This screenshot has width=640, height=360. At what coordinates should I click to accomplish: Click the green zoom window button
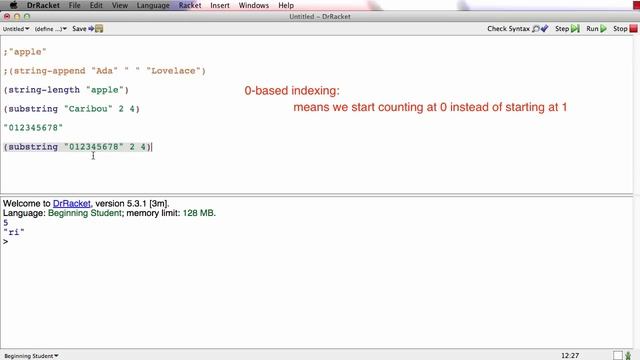(27, 17)
